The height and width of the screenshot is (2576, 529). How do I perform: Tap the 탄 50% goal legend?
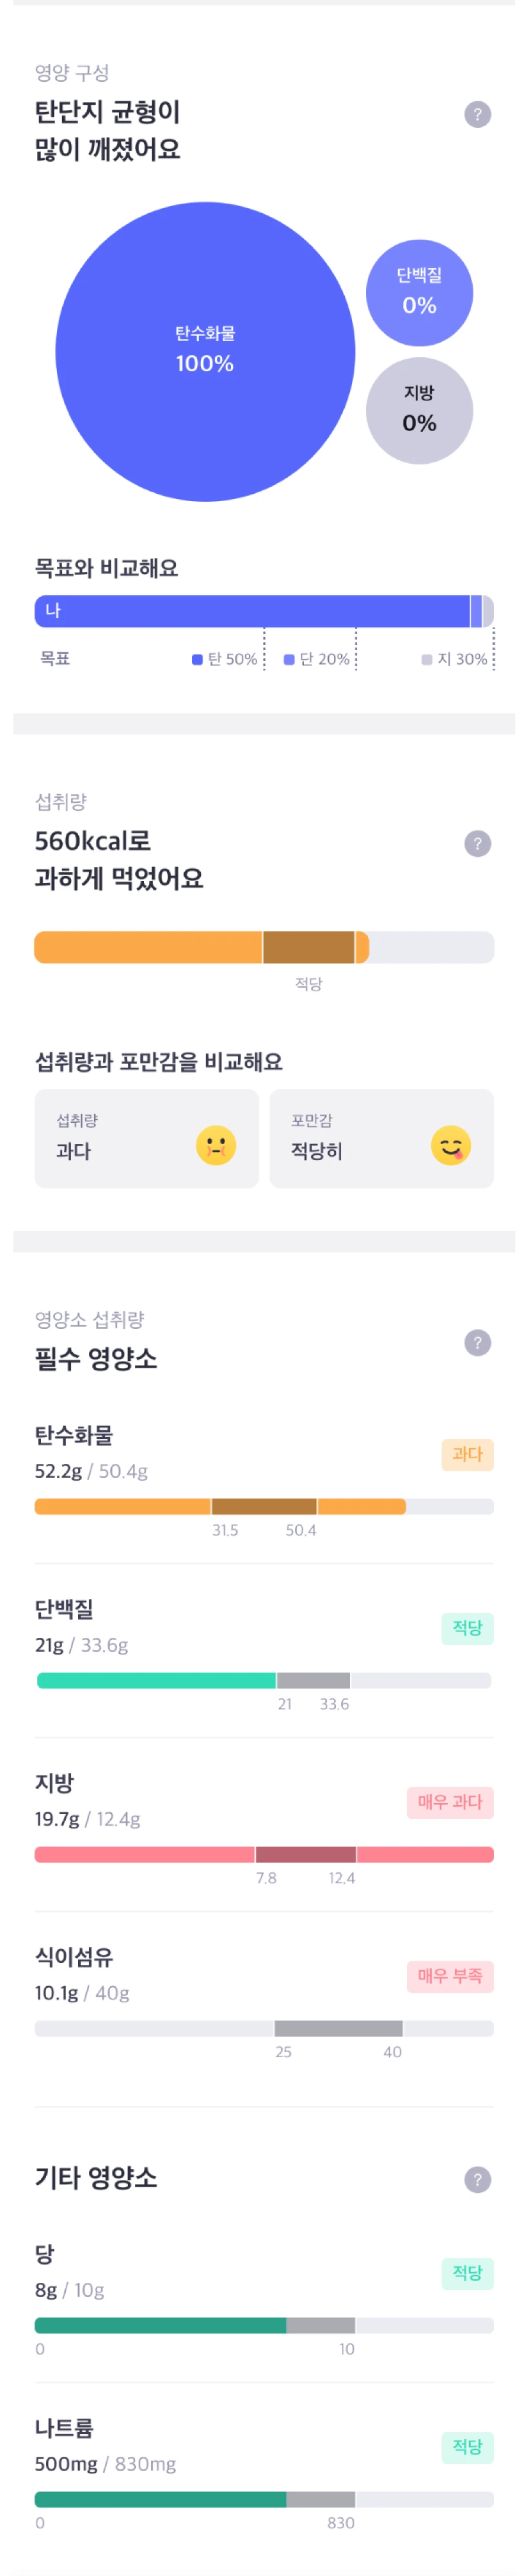pyautogui.click(x=225, y=659)
